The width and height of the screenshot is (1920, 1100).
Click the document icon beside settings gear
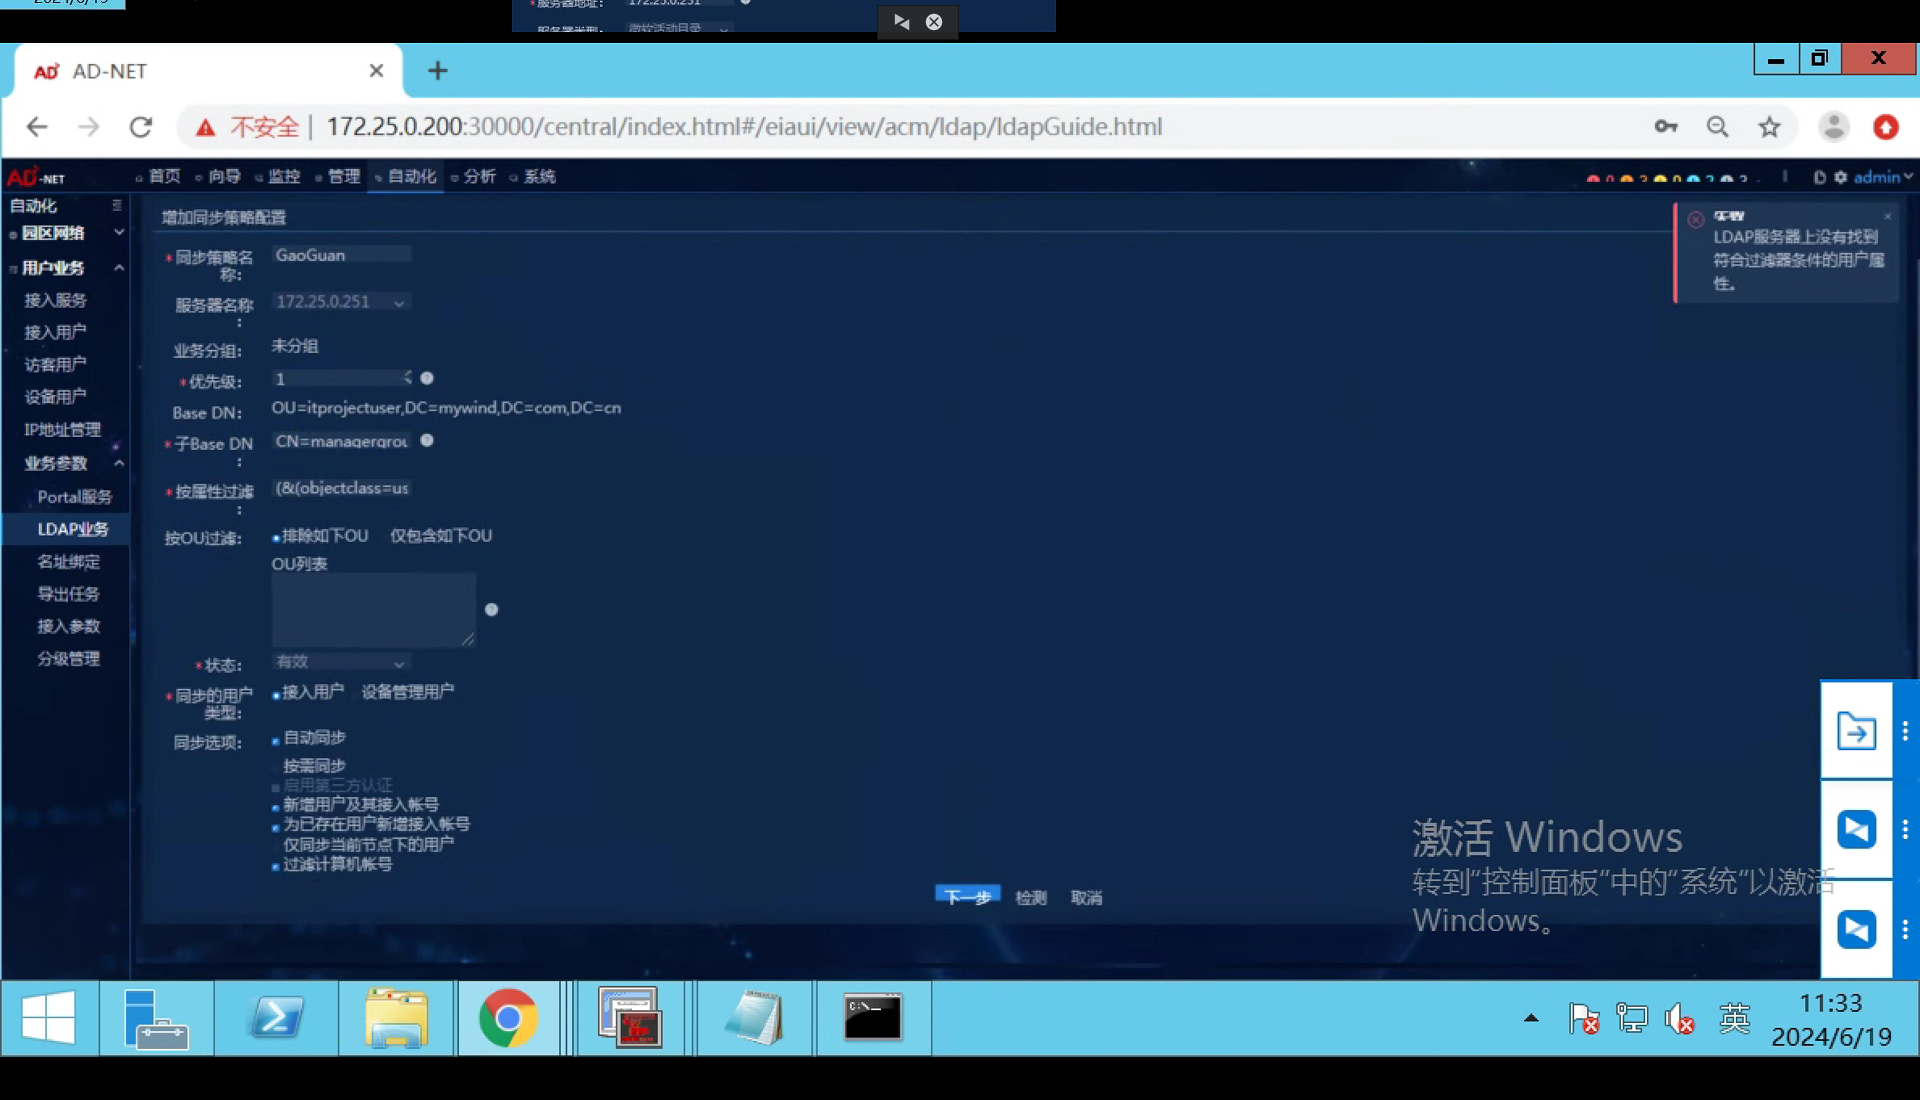[x=1820, y=177]
